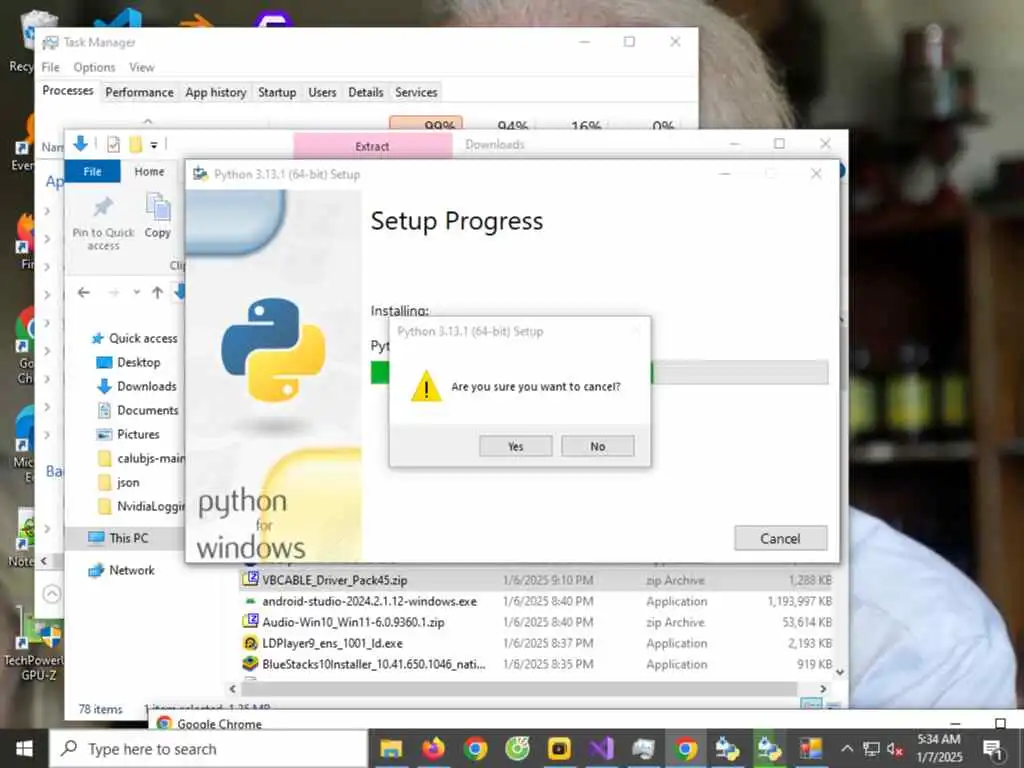Viewport: 1024px width, 768px height.
Task: Click Explorer forward navigation arrow
Action: [x=114, y=293]
